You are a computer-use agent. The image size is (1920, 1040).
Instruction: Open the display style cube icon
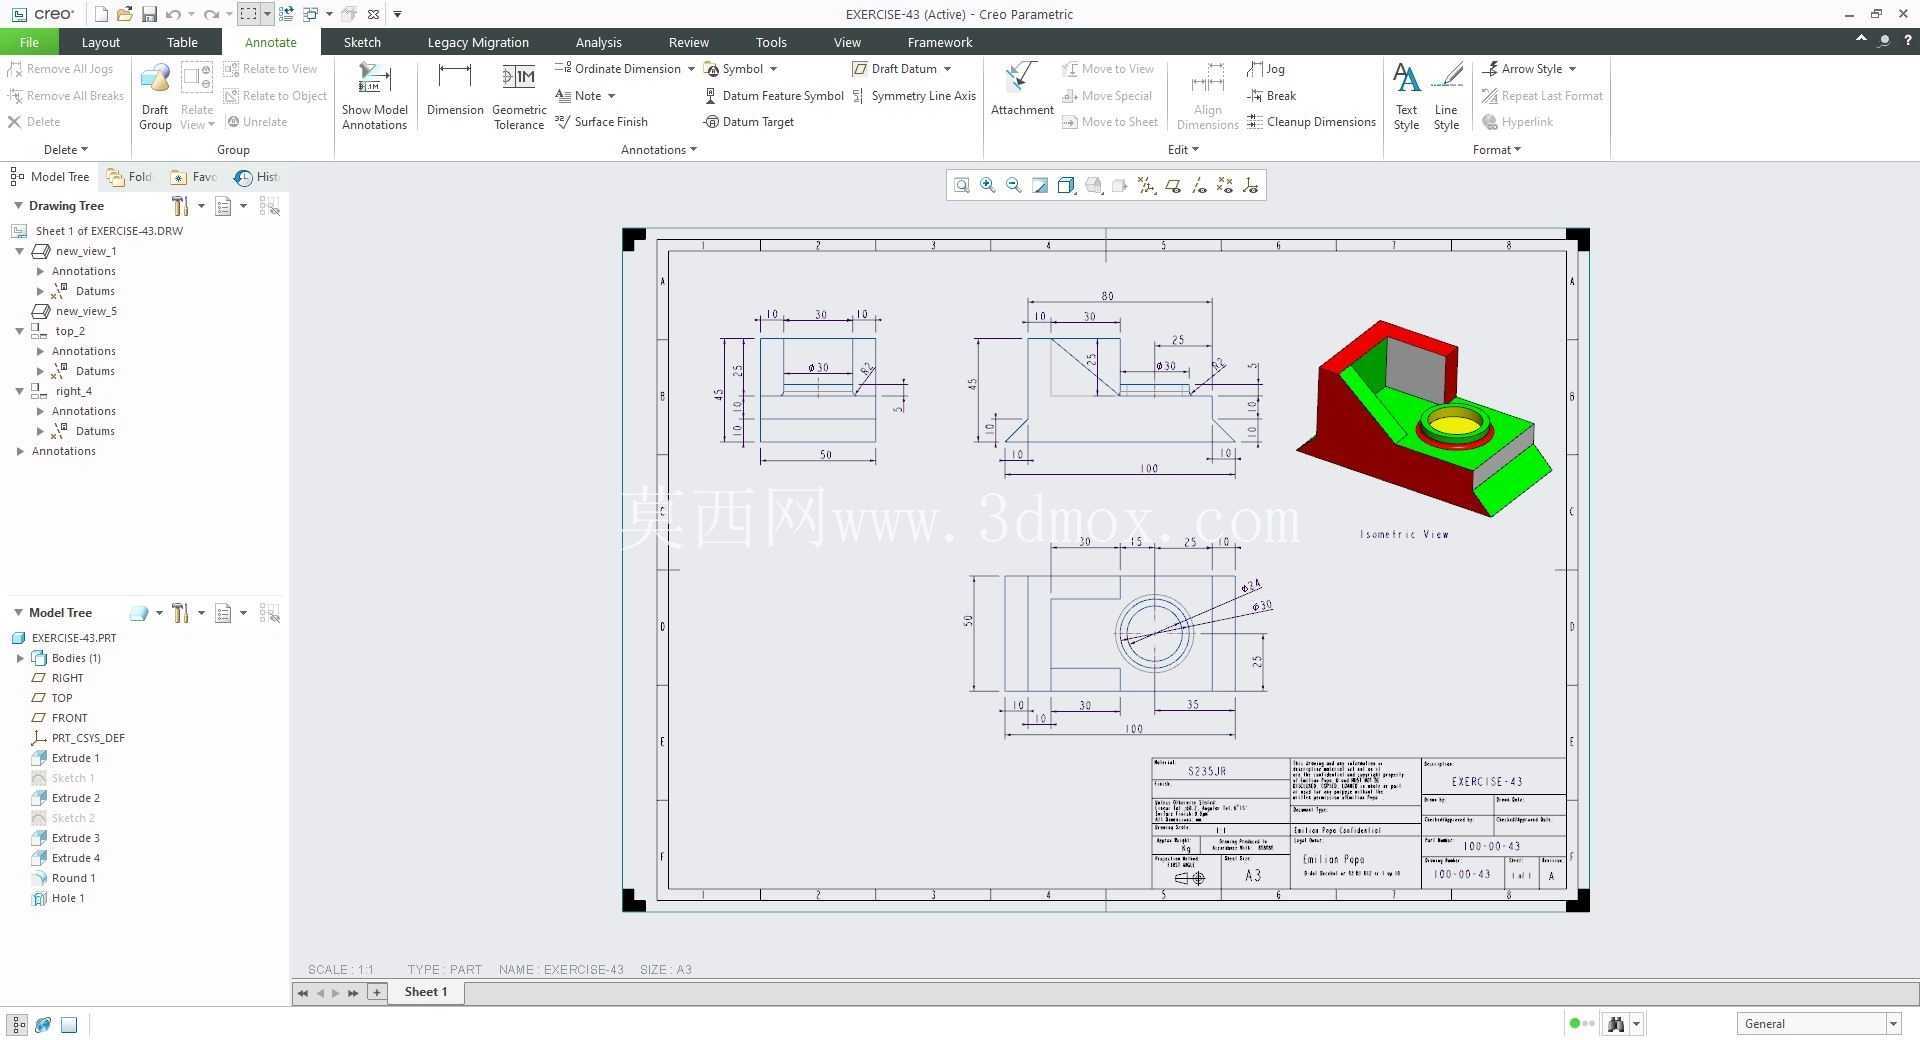(1067, 185)
